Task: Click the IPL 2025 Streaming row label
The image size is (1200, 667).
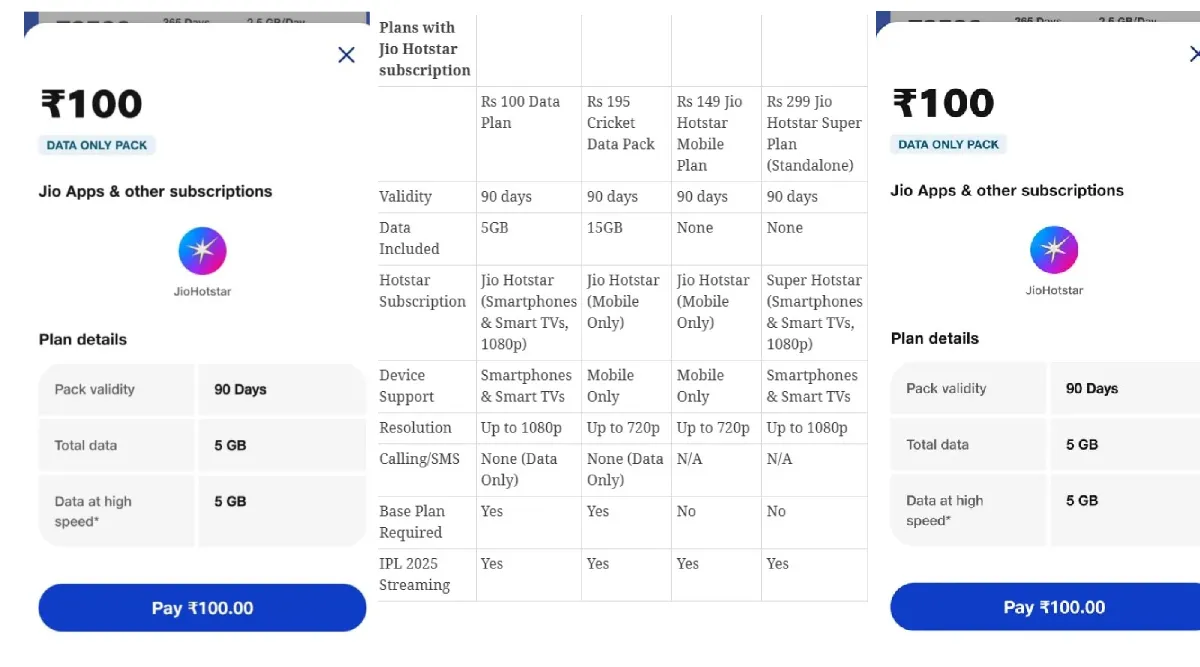Action: pos(414,574)
